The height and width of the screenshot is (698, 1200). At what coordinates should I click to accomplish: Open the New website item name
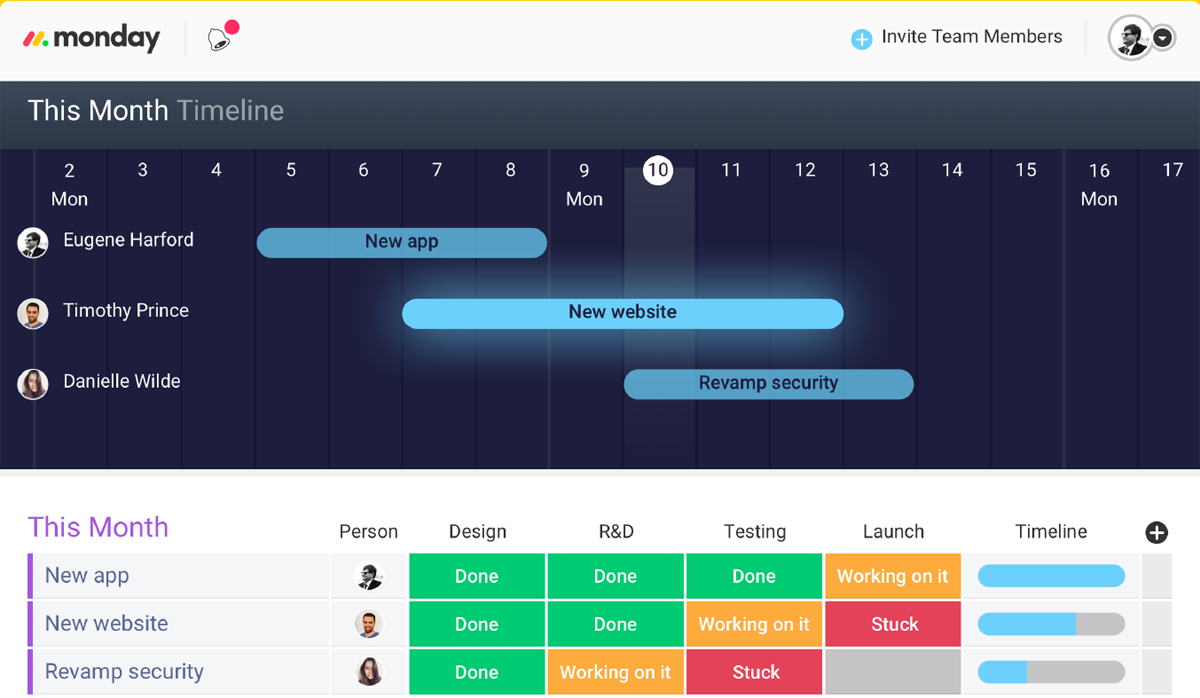[x=107, y=624]
